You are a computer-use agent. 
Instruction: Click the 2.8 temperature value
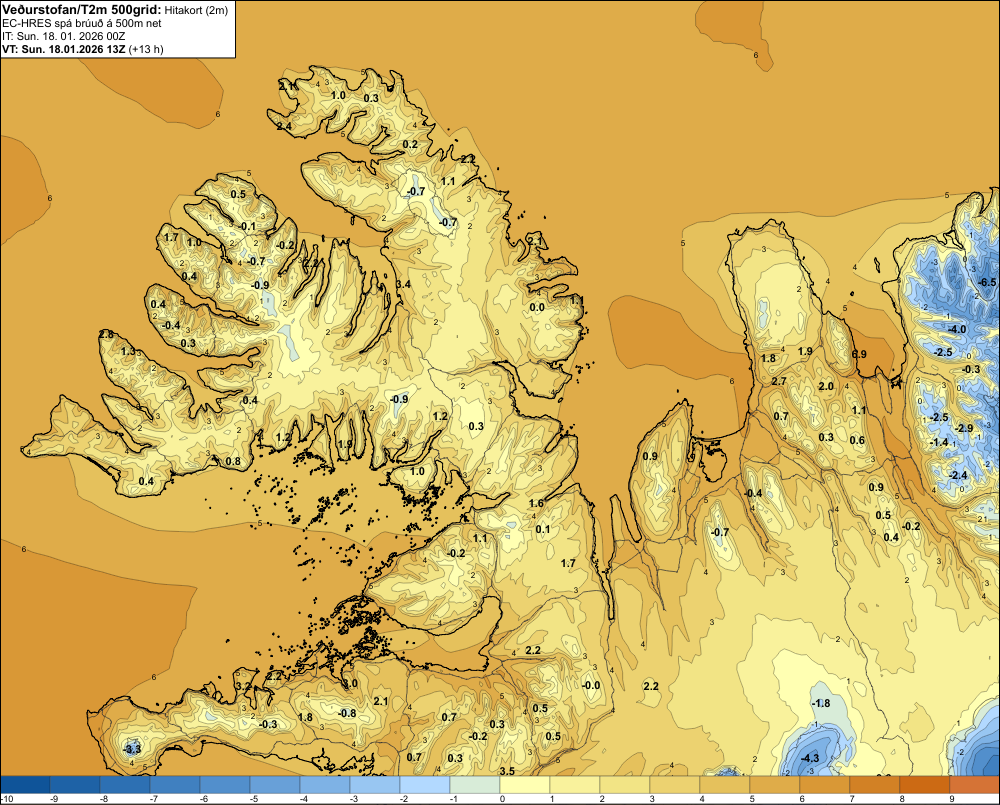point(107,334)
